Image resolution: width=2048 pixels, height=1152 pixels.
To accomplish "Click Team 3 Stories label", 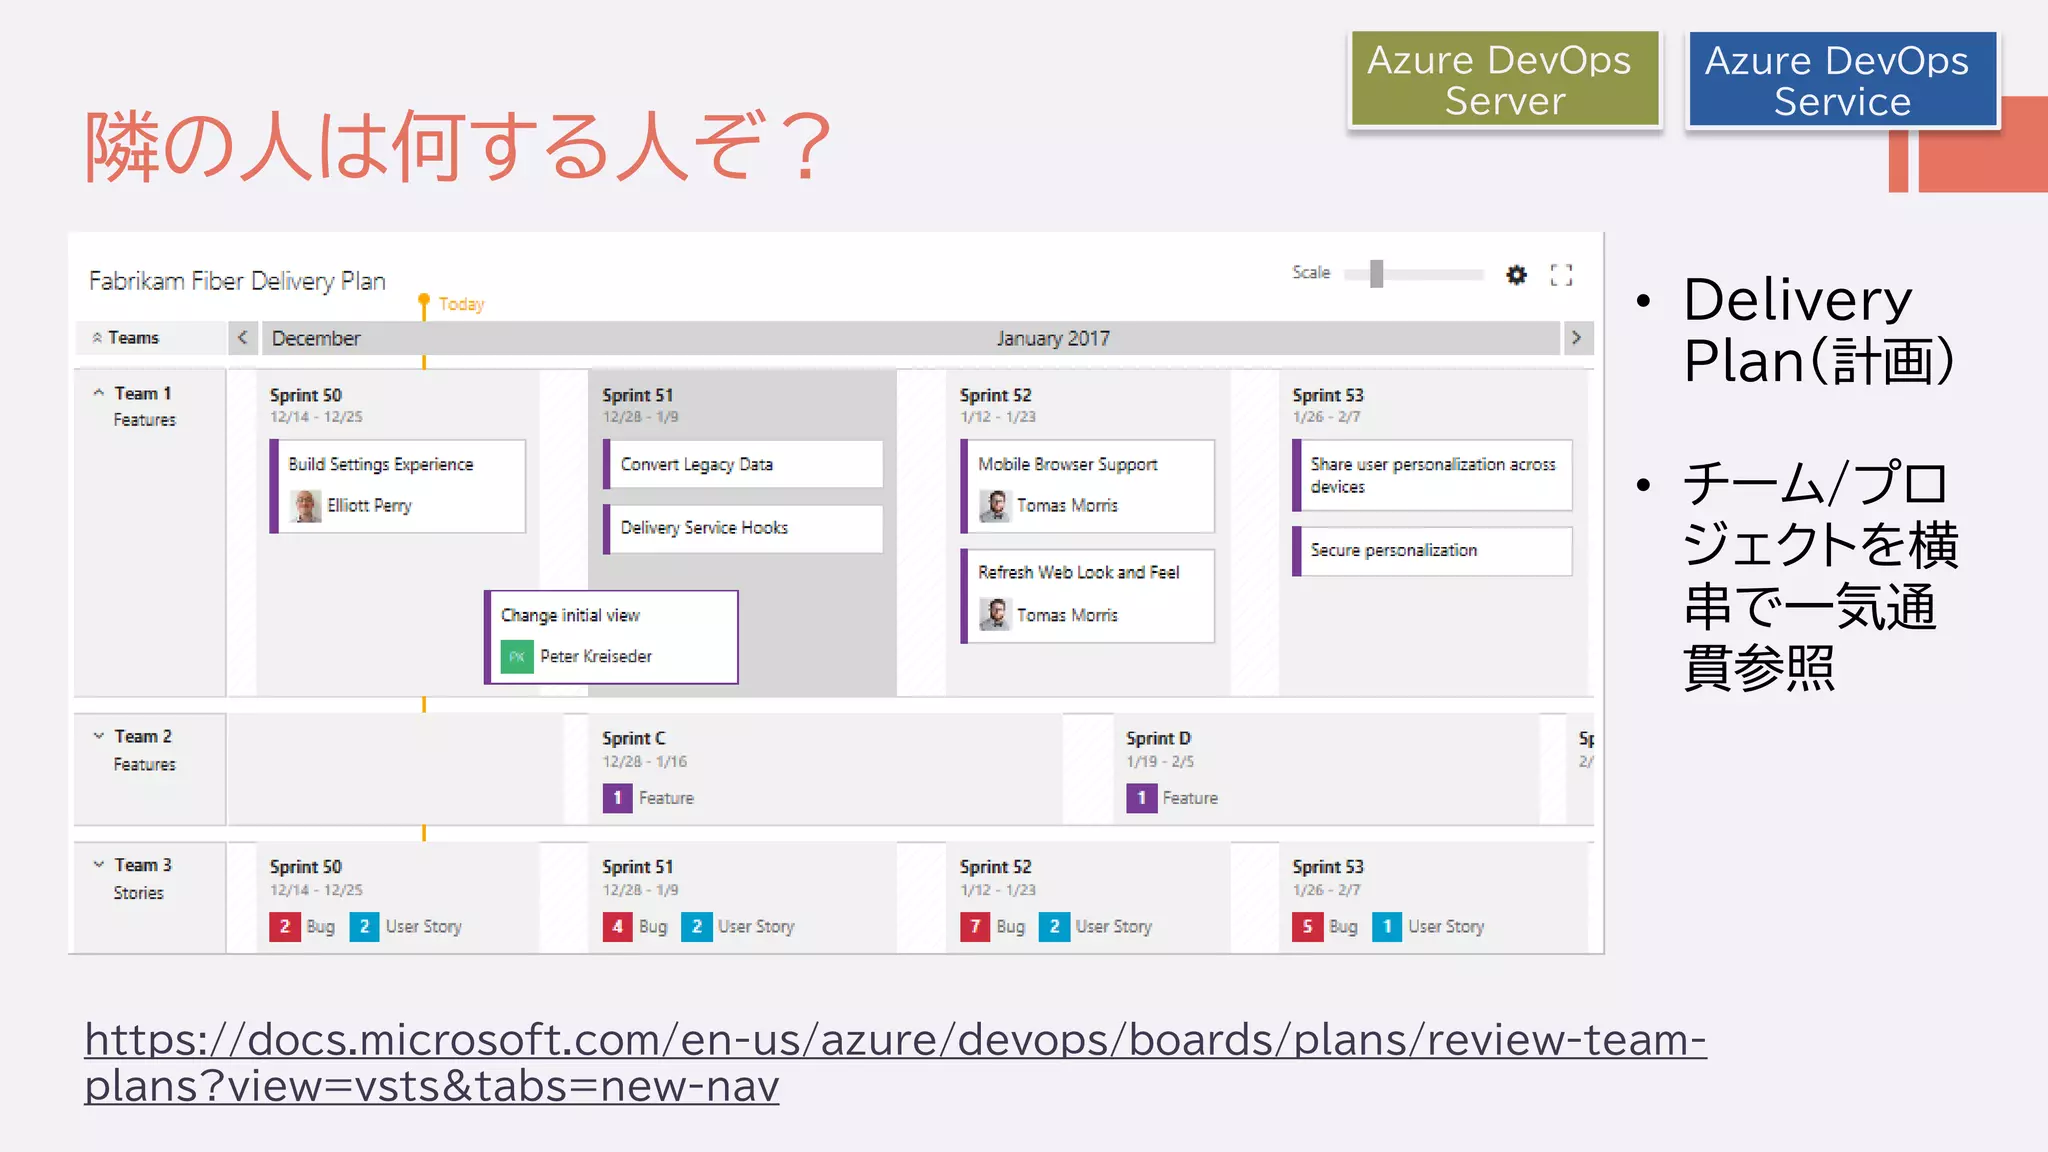I will pos(139,893).
